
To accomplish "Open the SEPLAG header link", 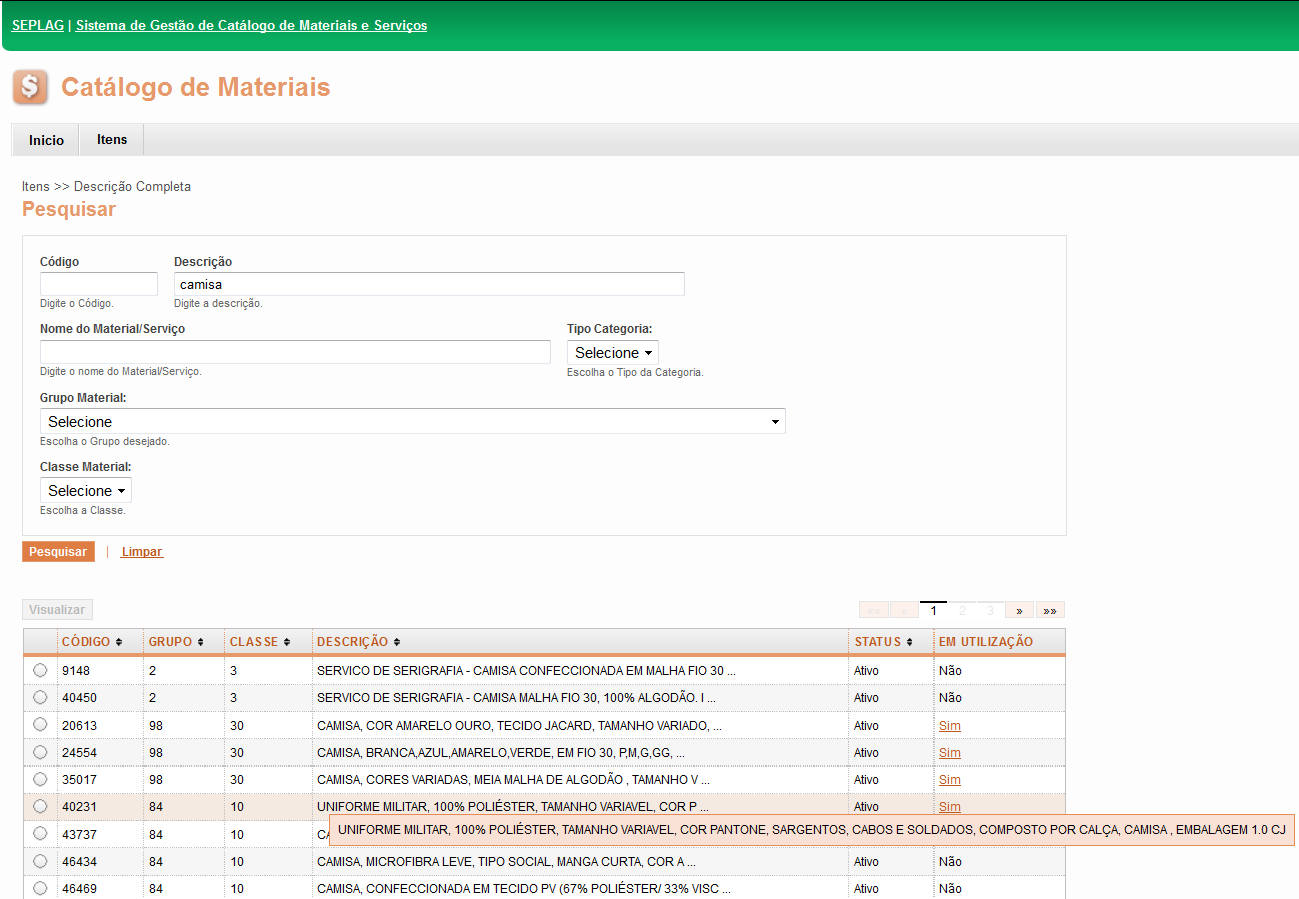I will (38, 25).
